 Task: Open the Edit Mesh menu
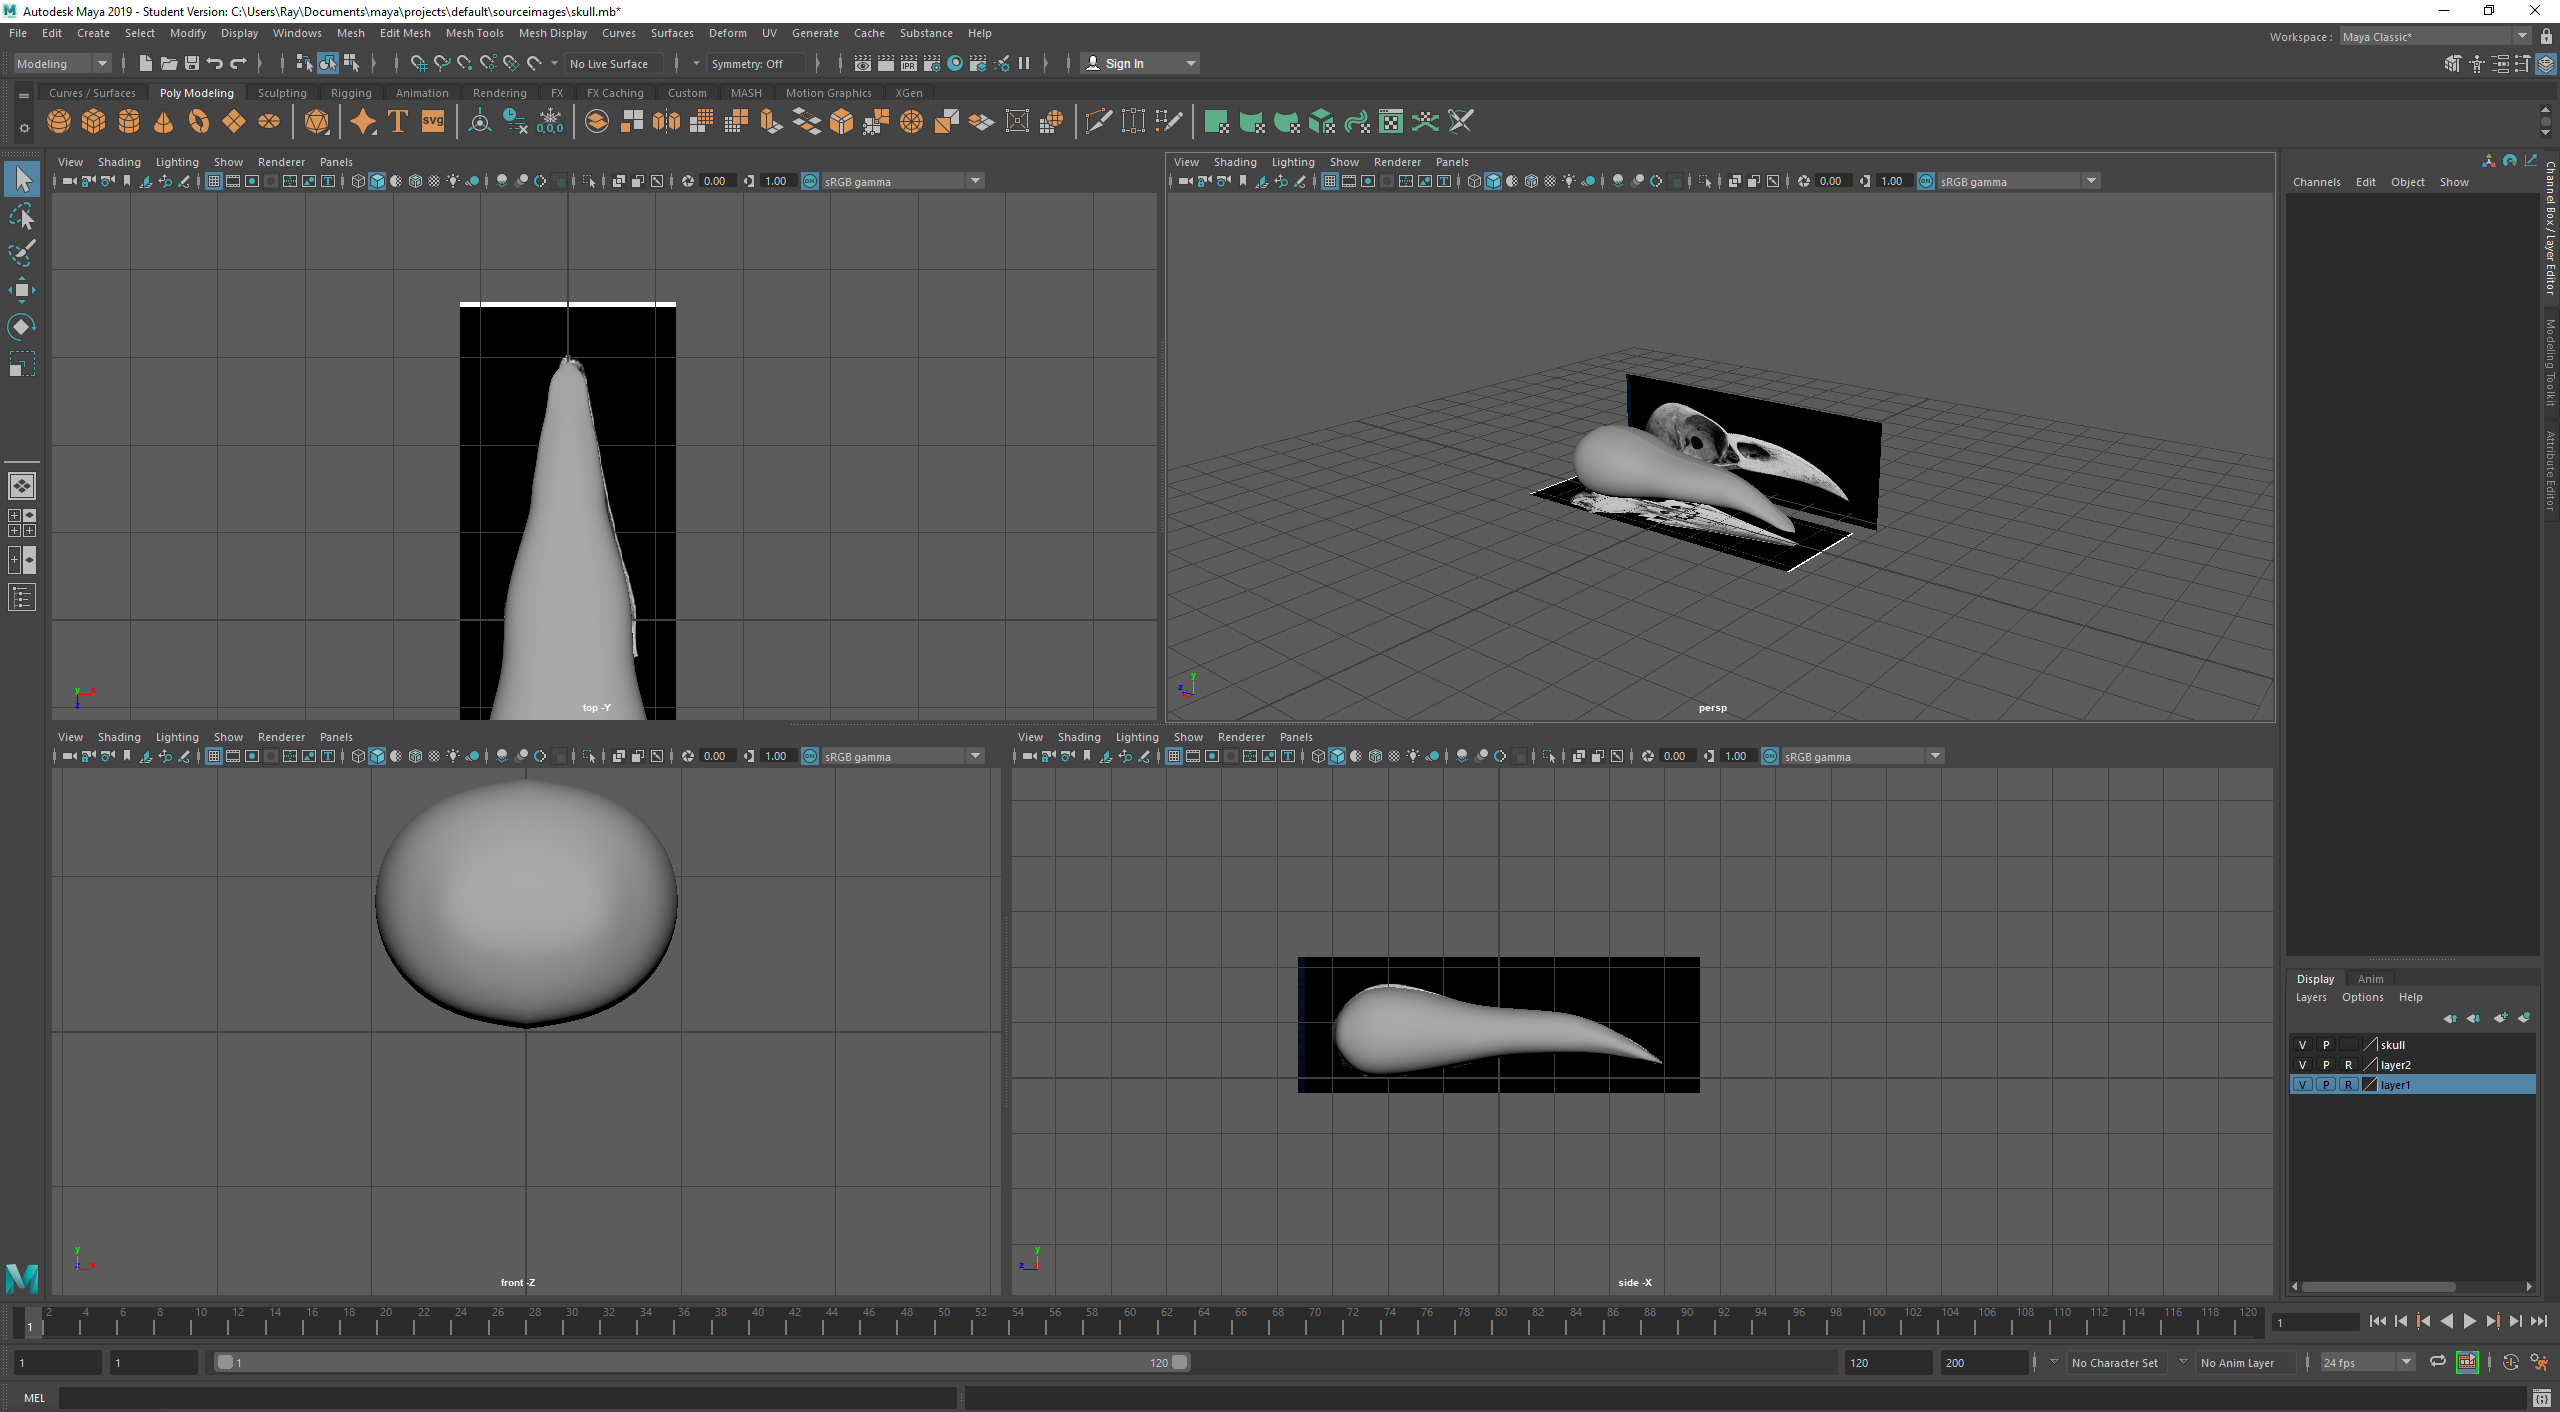(405, 33)
